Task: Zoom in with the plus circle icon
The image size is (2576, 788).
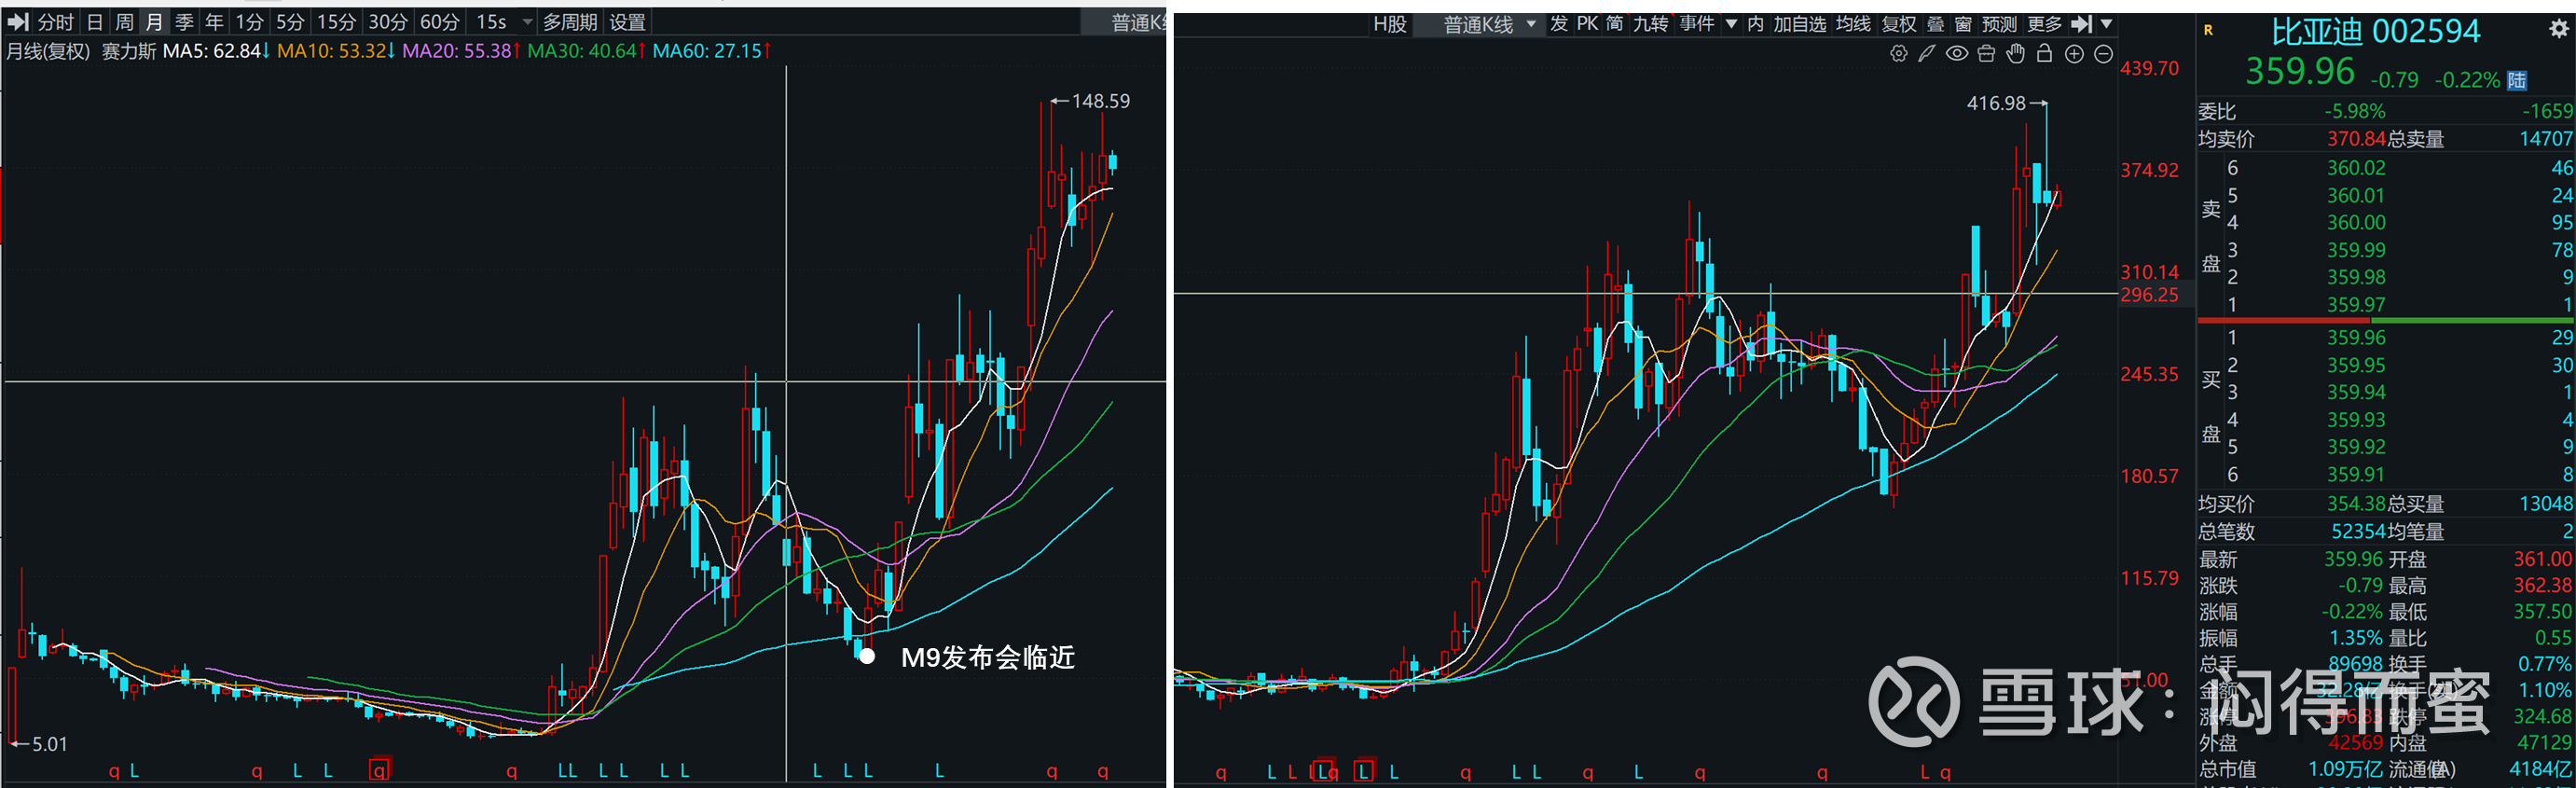Action: [2074, 54]
